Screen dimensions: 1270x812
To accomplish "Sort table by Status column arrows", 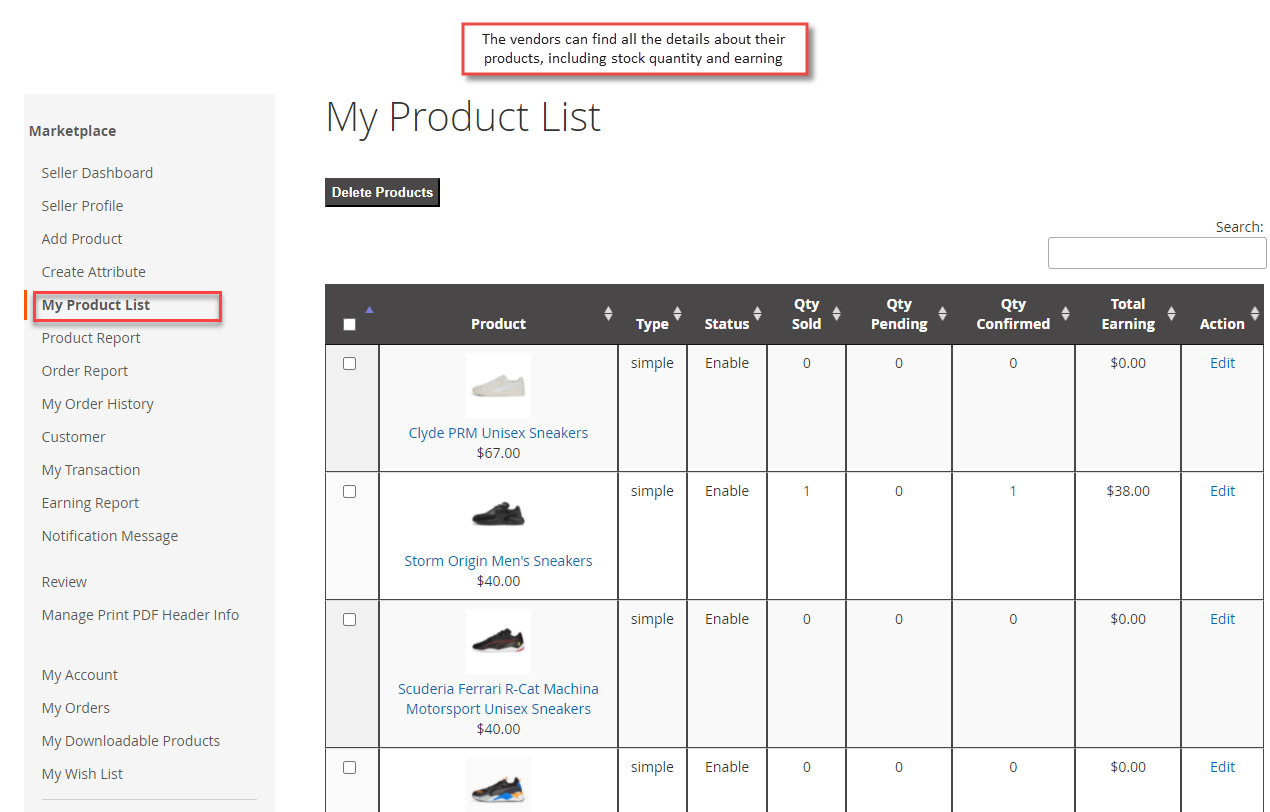I will click(757, 314).
